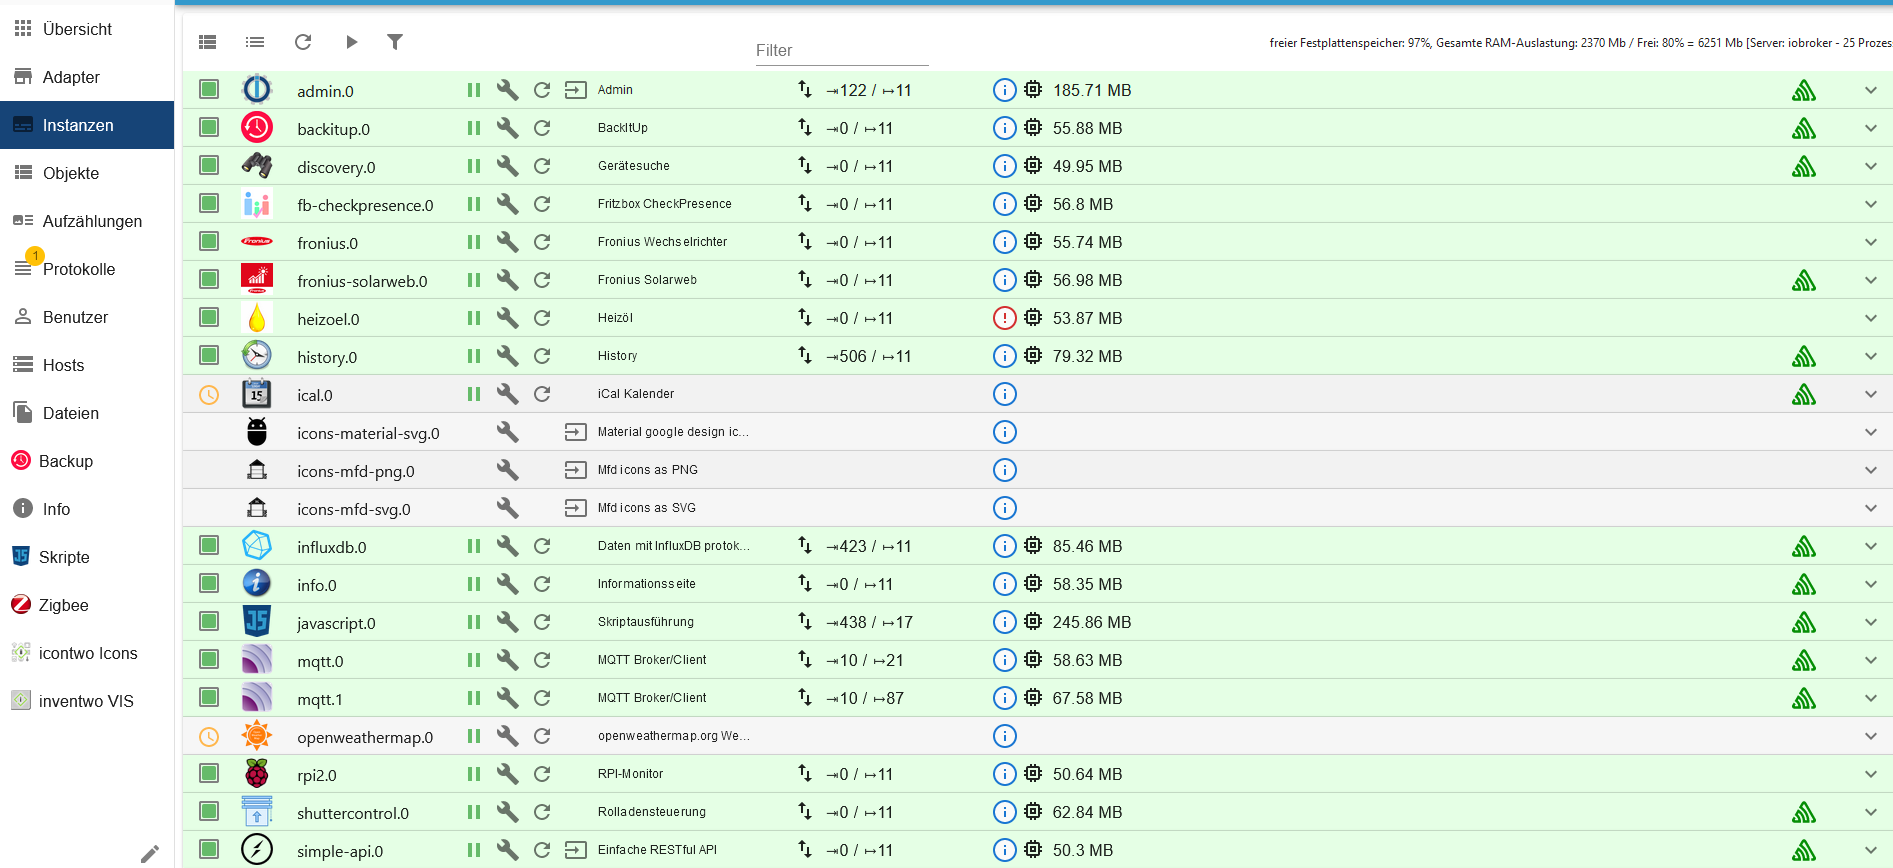Open the Benutzer users page
Image resolution: width=1893 pixels, height=868 pixels.
click(x=87, y=317)
